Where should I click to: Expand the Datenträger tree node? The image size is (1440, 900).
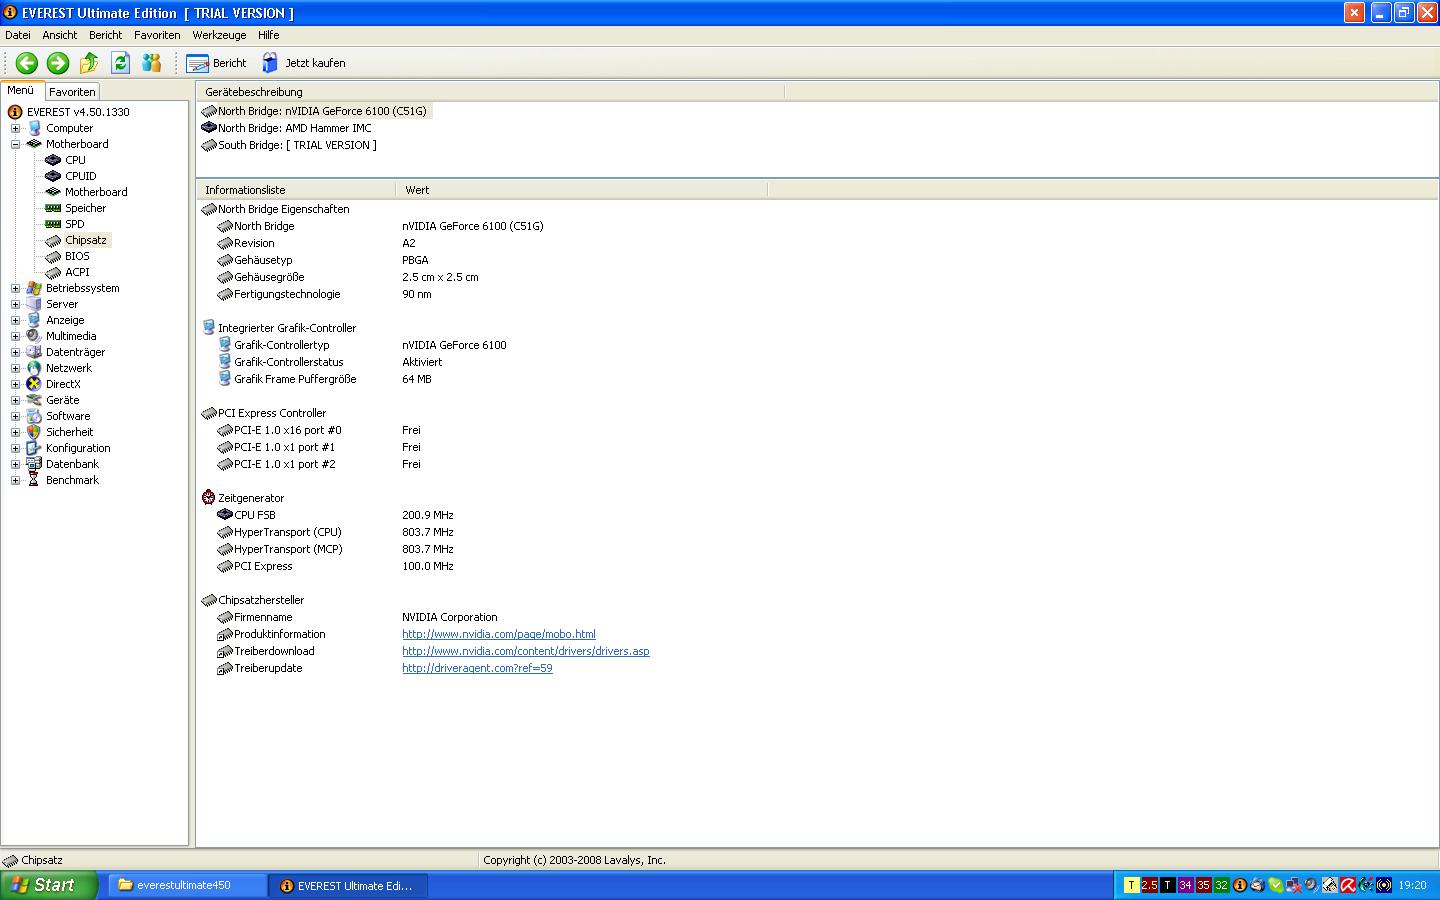tap(15, 352)
